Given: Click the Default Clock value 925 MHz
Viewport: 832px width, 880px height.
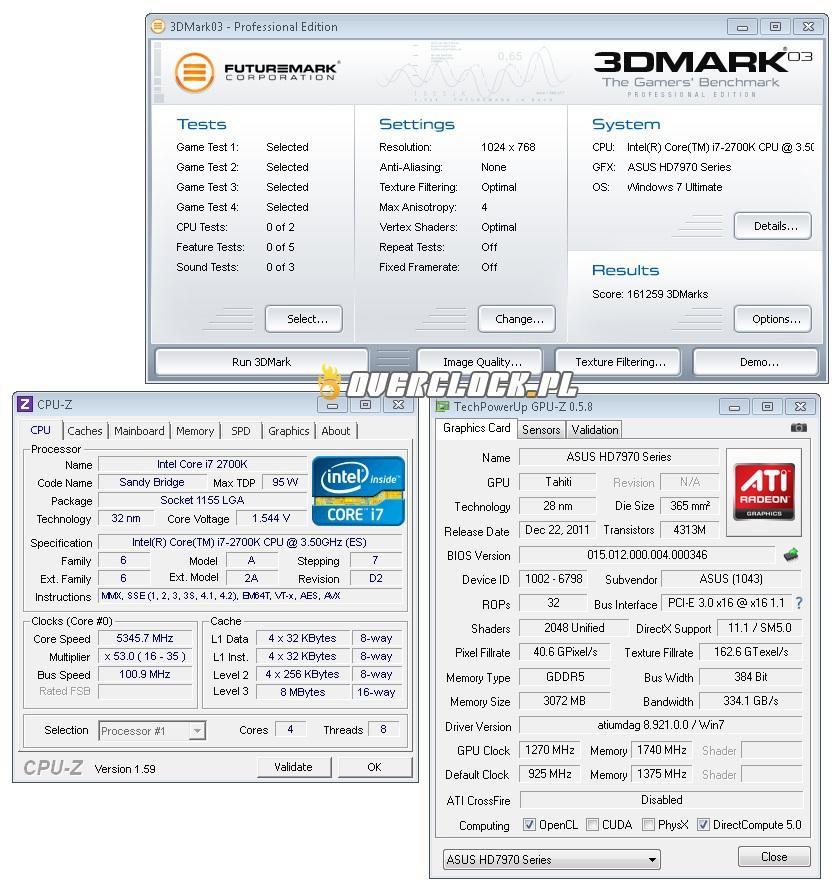Looking at the screenshot, I should pyautogui.click(x=550, y=774).
